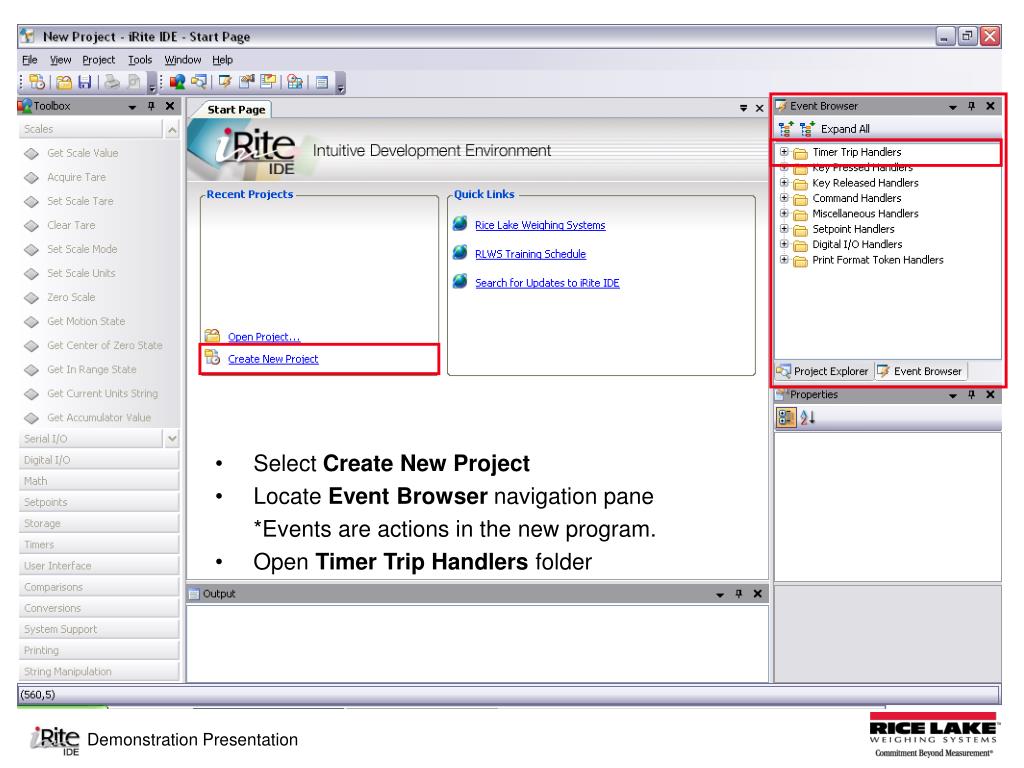Click the Expand All label in Event Browser
The height and width of the screenshot is (768, 1024).
845,129
